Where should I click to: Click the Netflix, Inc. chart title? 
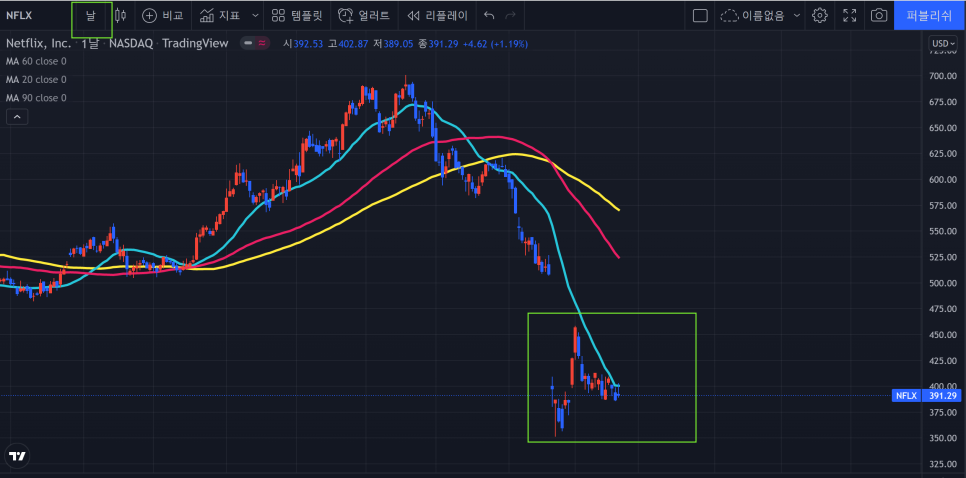point(38,43)
